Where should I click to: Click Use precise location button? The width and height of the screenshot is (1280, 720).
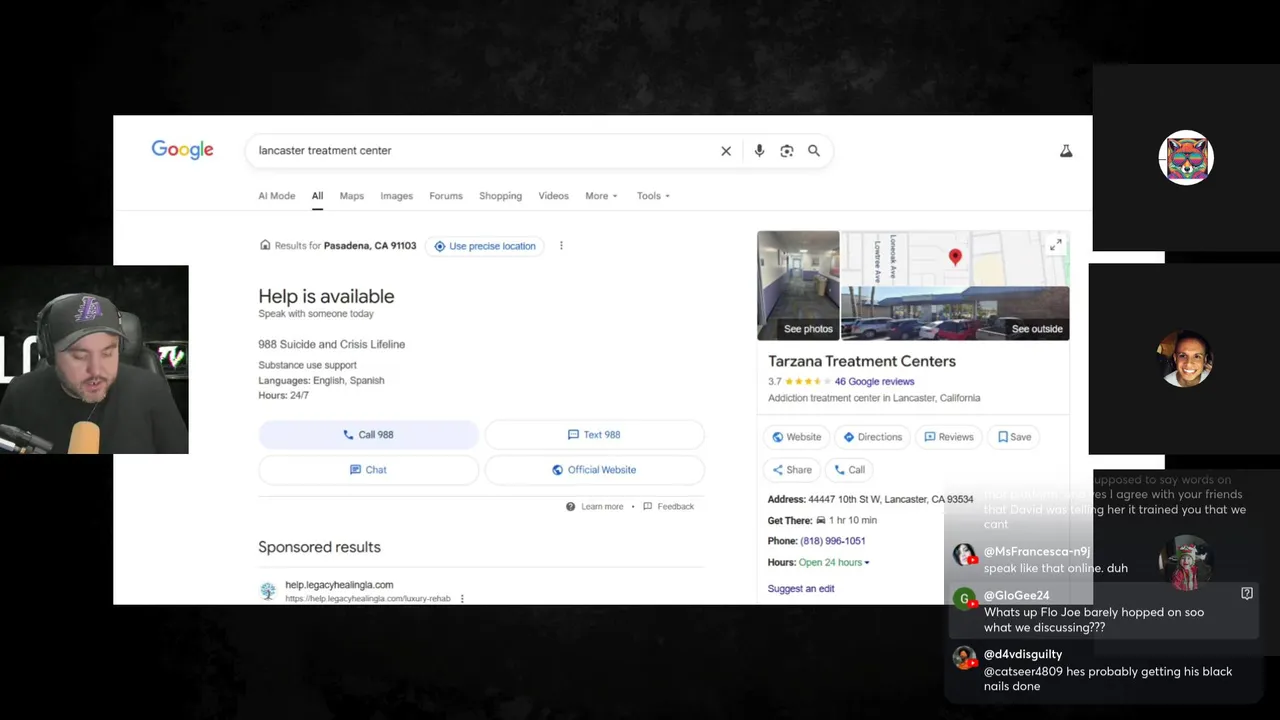point(485,246)
